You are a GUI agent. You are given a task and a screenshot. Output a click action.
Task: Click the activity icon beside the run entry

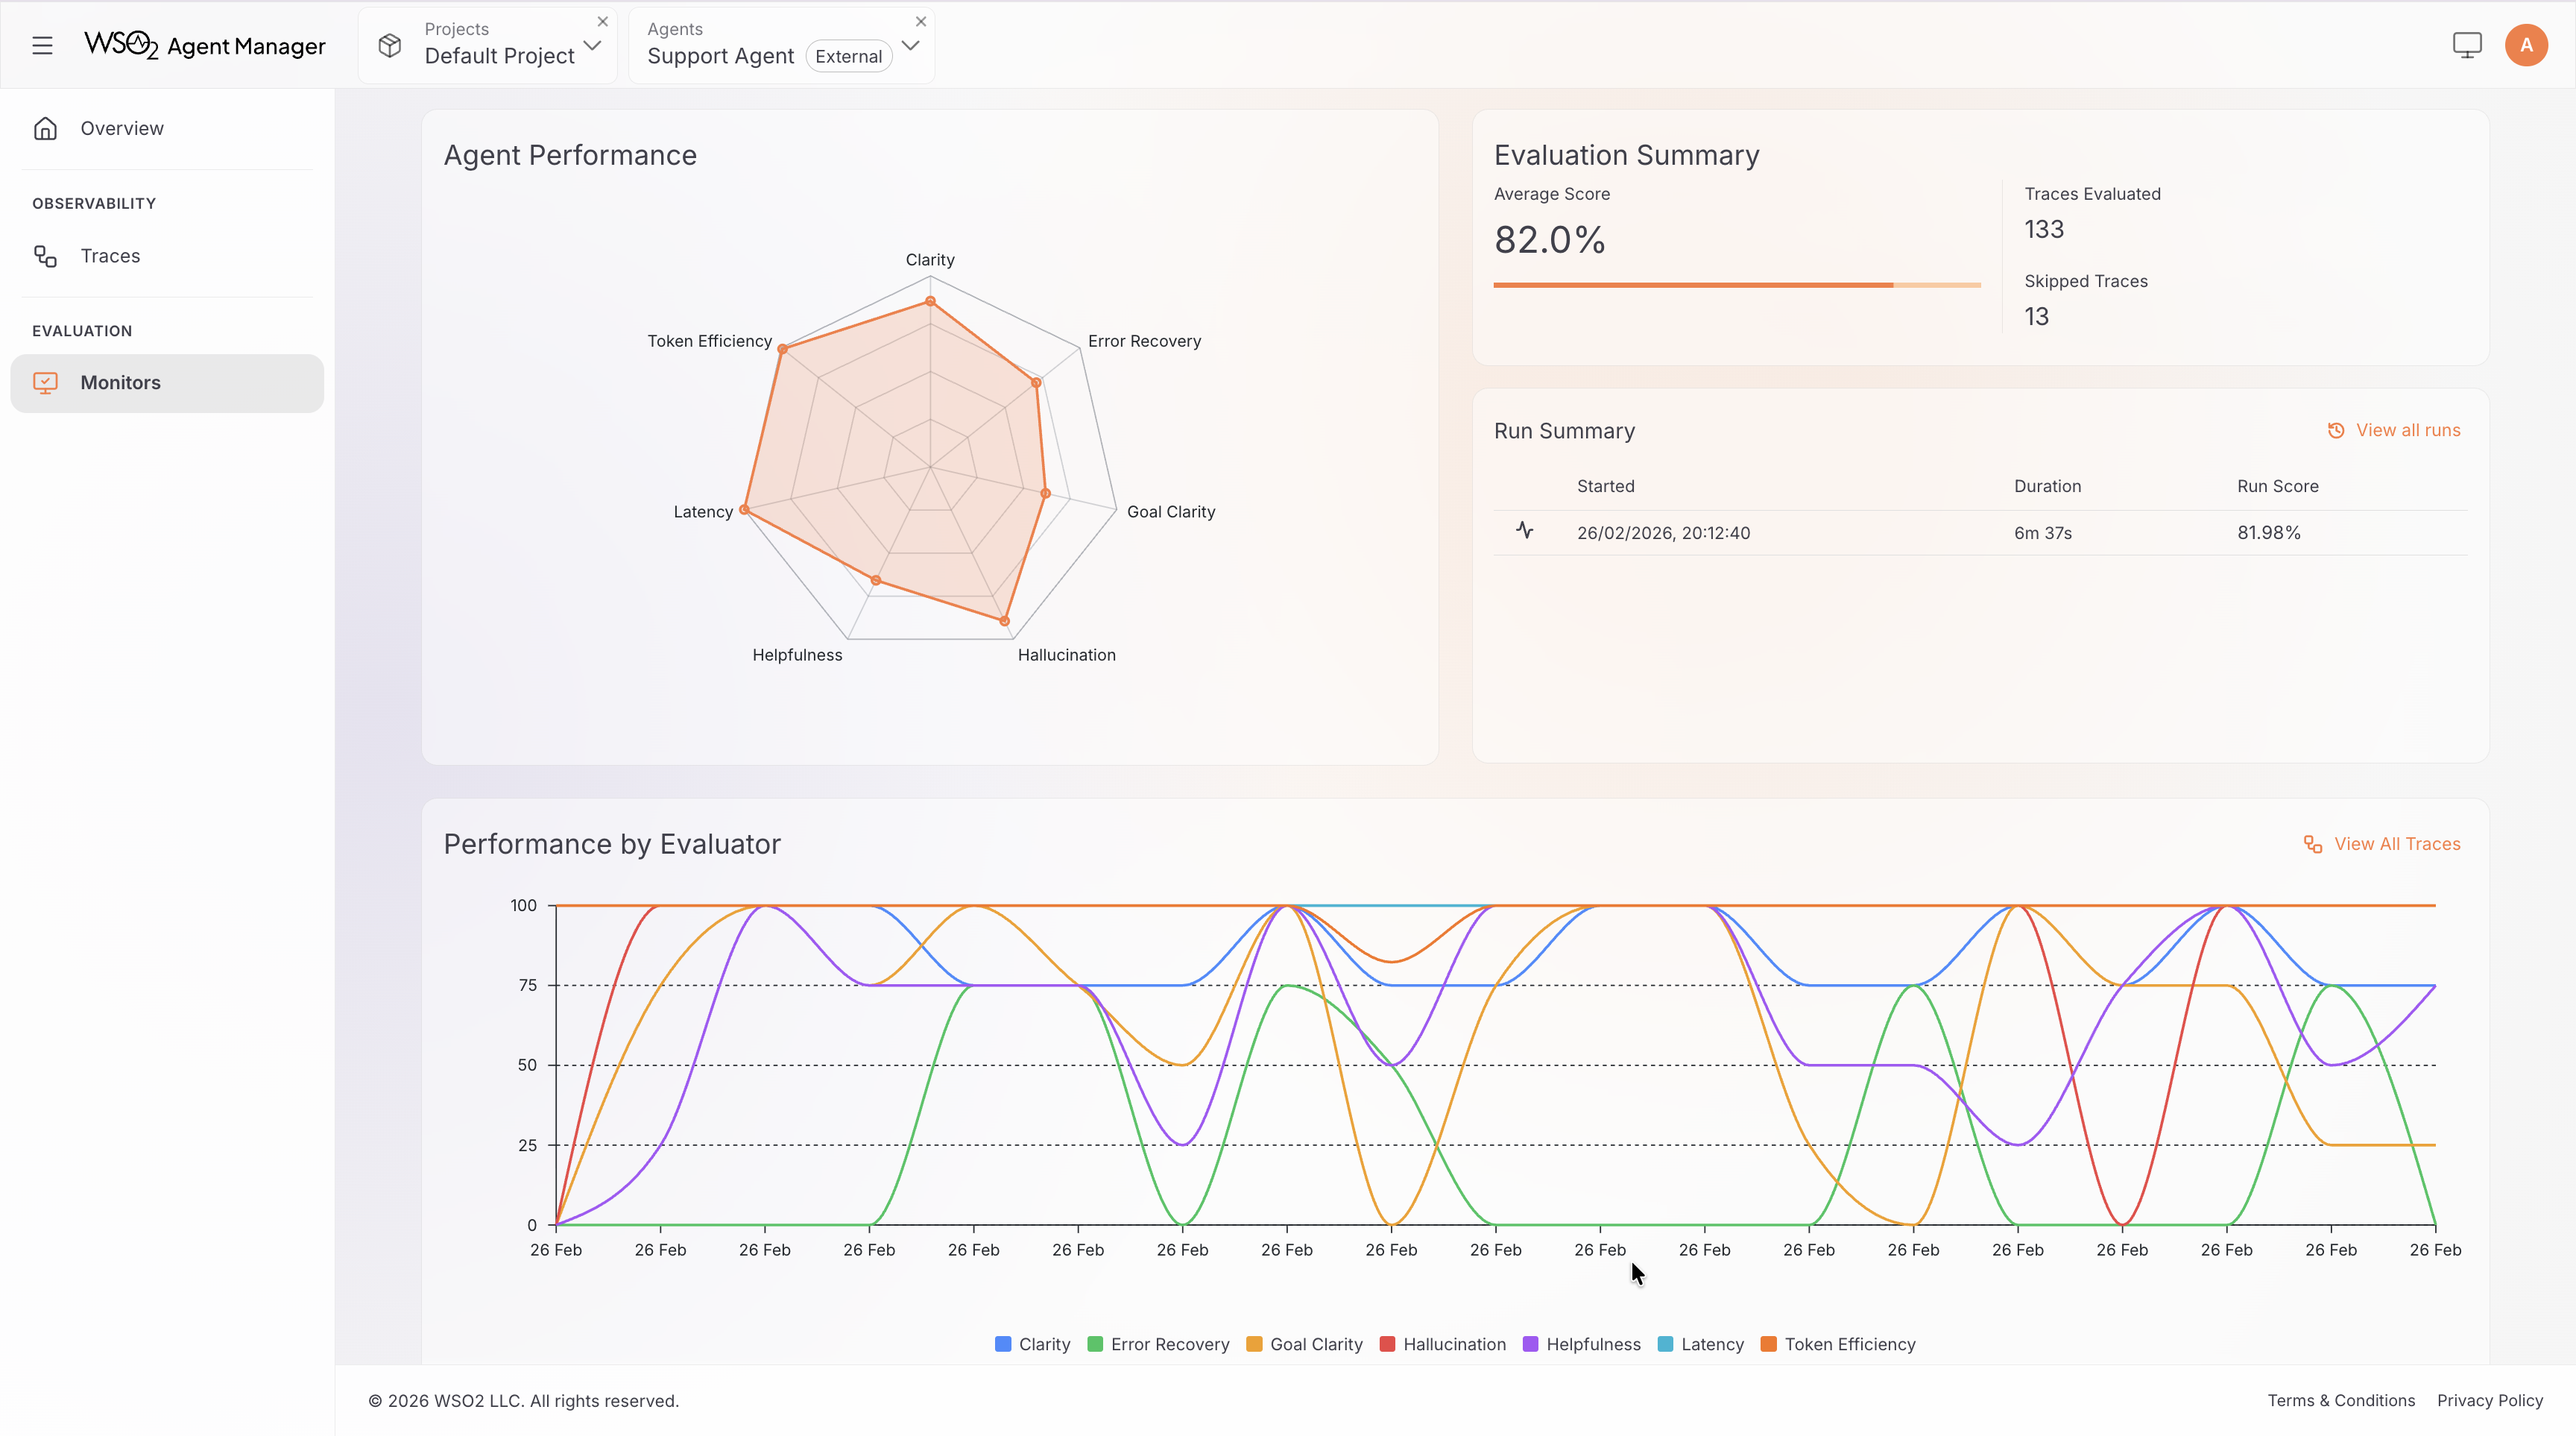click(1524, 531)
